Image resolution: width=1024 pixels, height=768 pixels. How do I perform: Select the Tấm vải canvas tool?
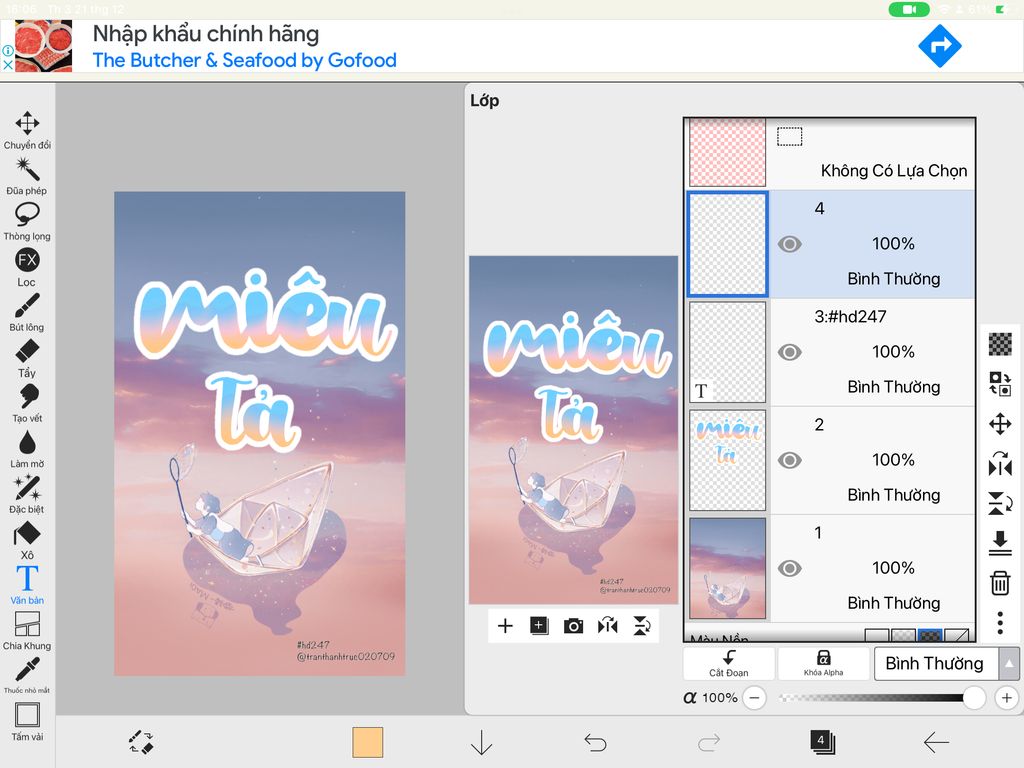tap(27, 722)
